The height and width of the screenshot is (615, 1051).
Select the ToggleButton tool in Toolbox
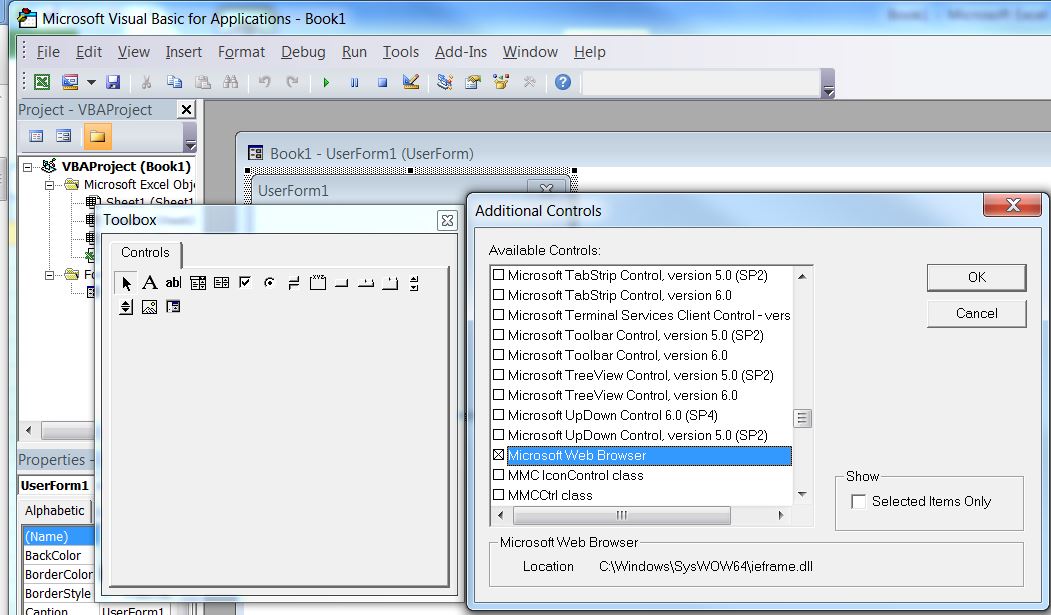(x=294, y=283)
